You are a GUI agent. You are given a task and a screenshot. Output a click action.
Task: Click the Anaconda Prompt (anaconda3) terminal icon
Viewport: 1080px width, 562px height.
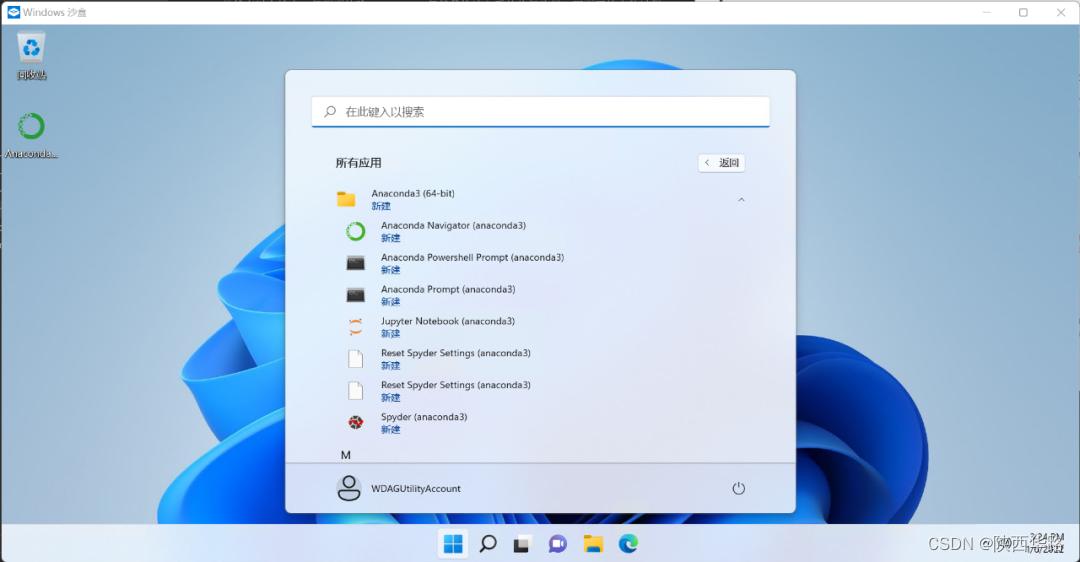point(355,295)
